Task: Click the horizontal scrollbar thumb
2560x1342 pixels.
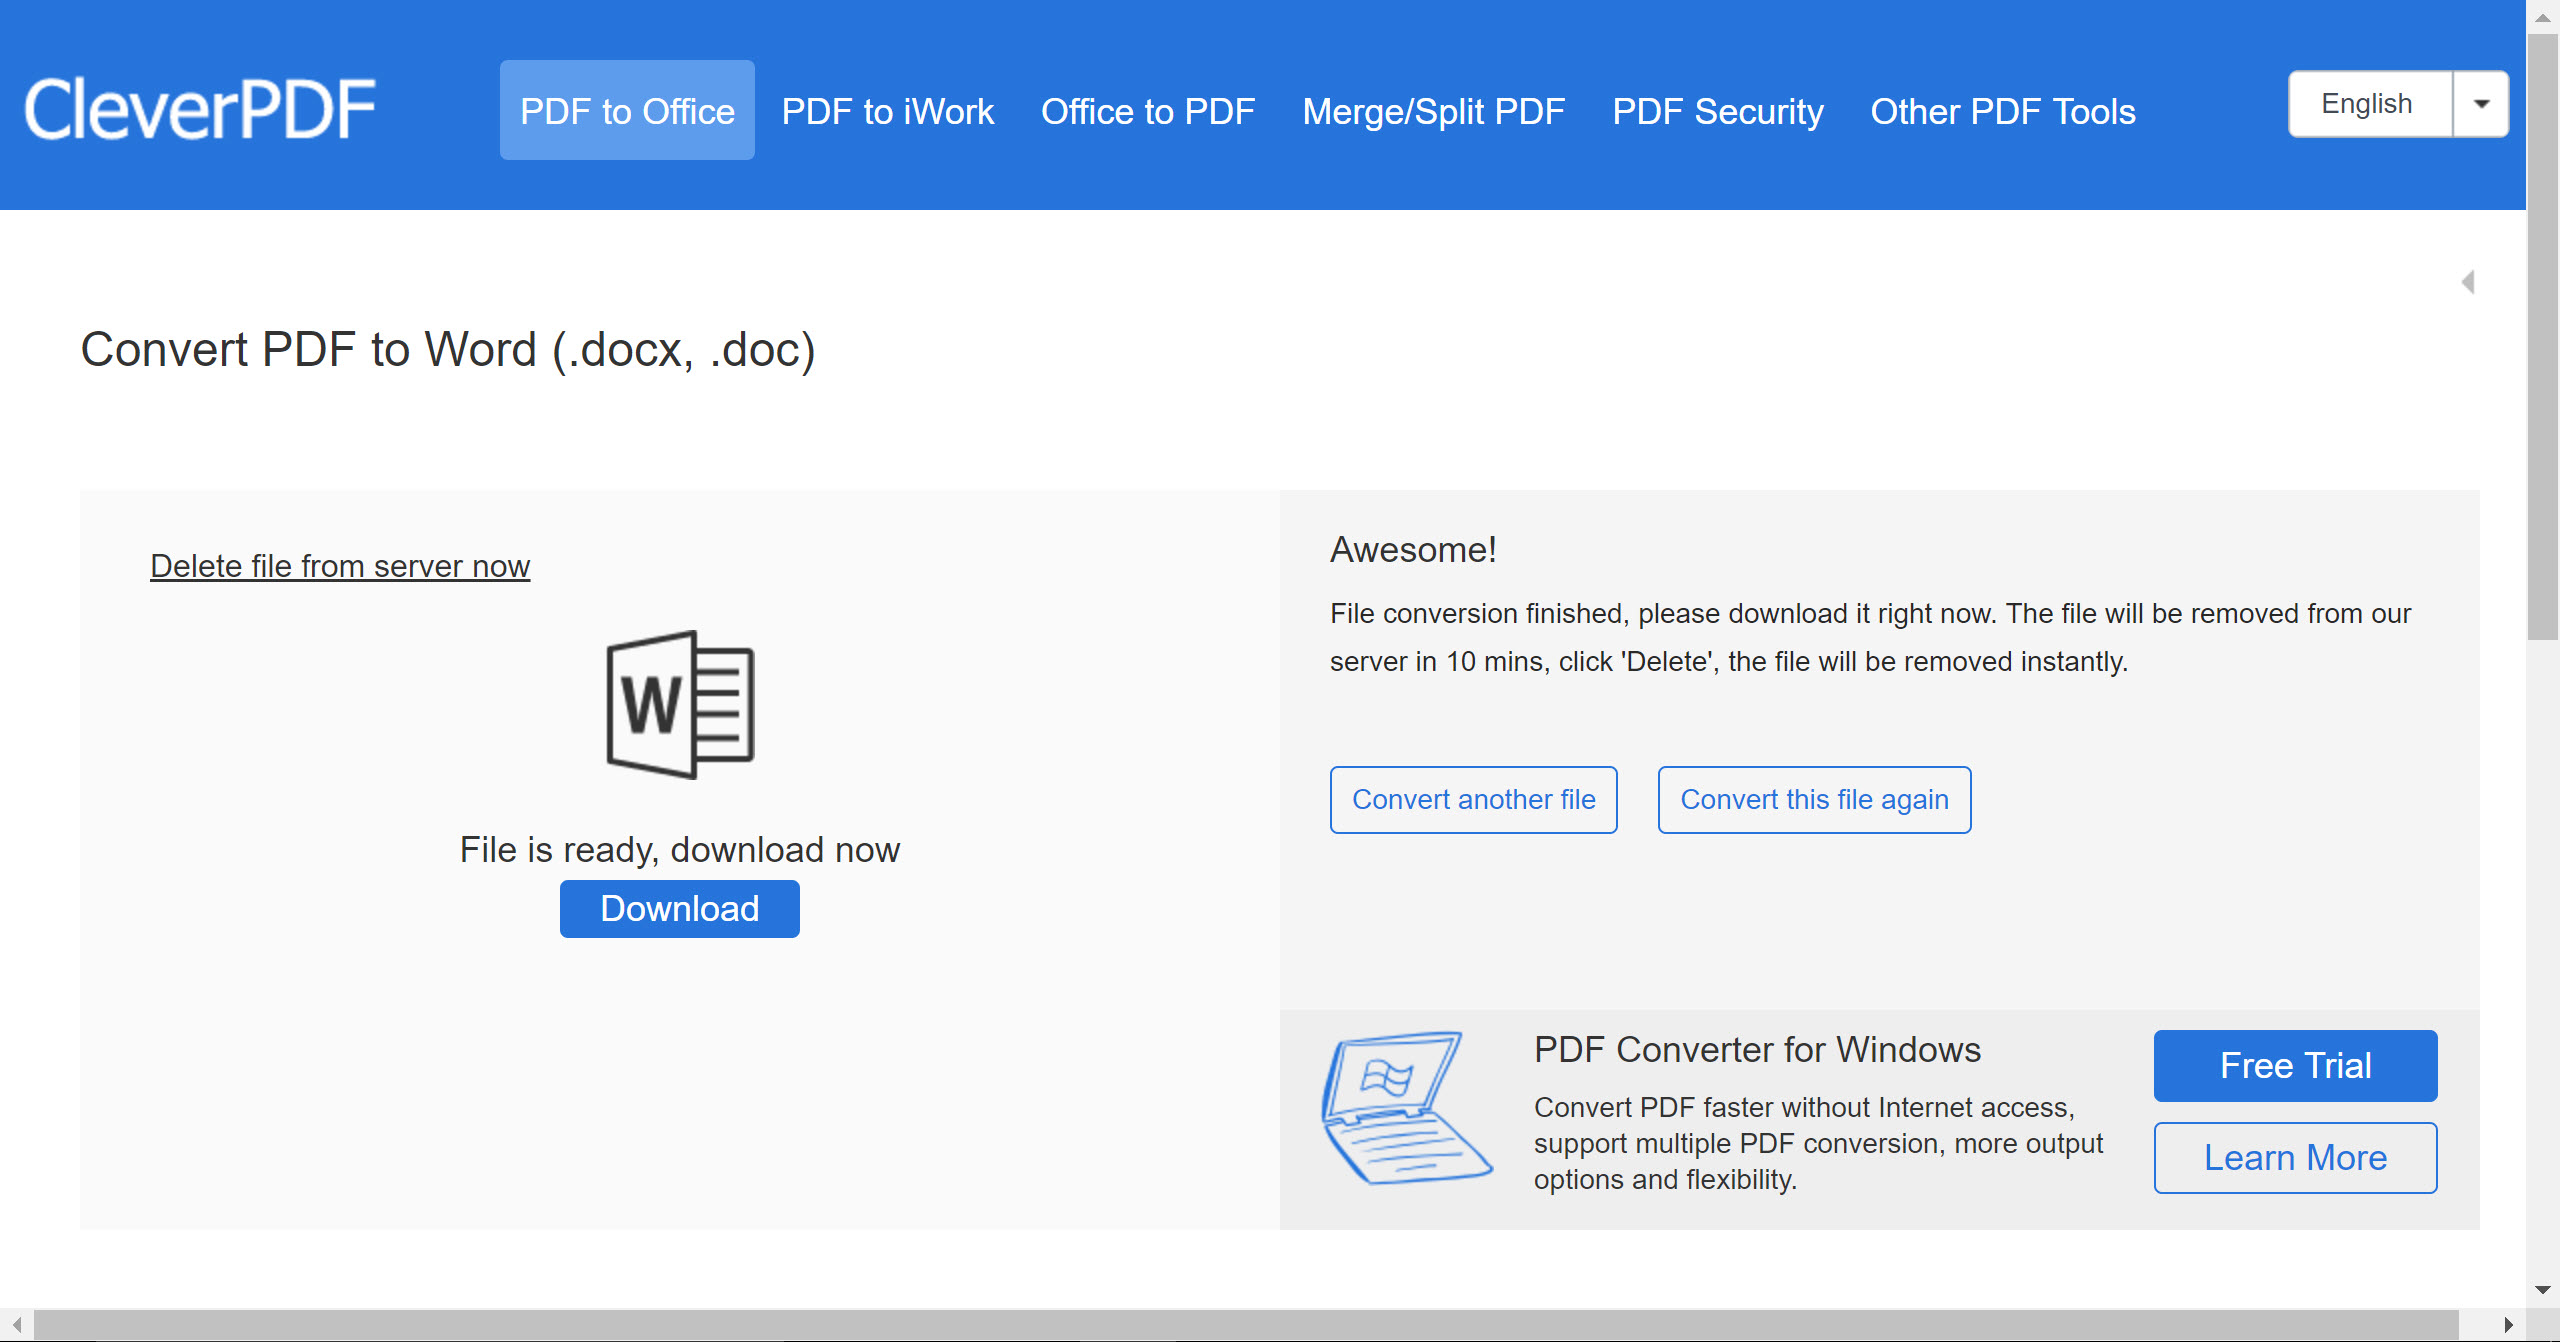Action: pyautogui.click(x=1246, y=1325)
